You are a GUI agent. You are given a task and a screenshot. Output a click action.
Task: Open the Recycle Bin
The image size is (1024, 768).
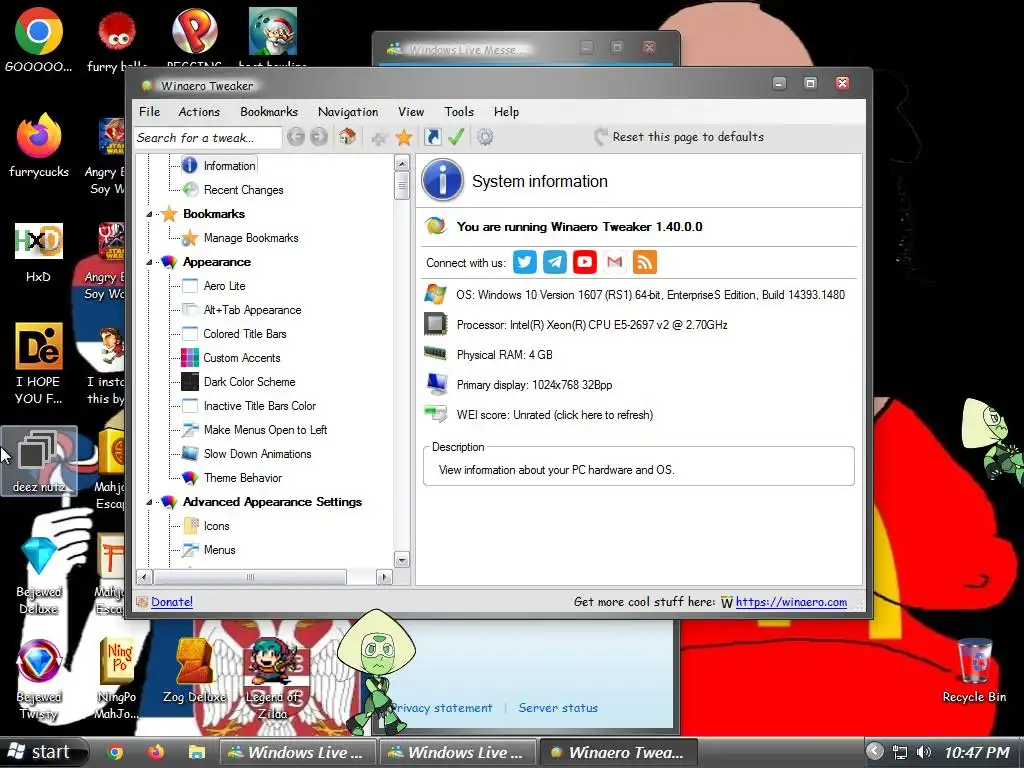click(974, 671)
